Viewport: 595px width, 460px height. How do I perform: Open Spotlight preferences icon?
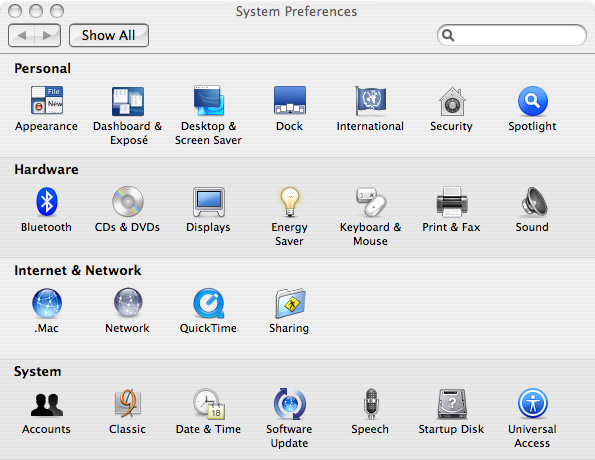pyautogui.click(x=532, y=101)
